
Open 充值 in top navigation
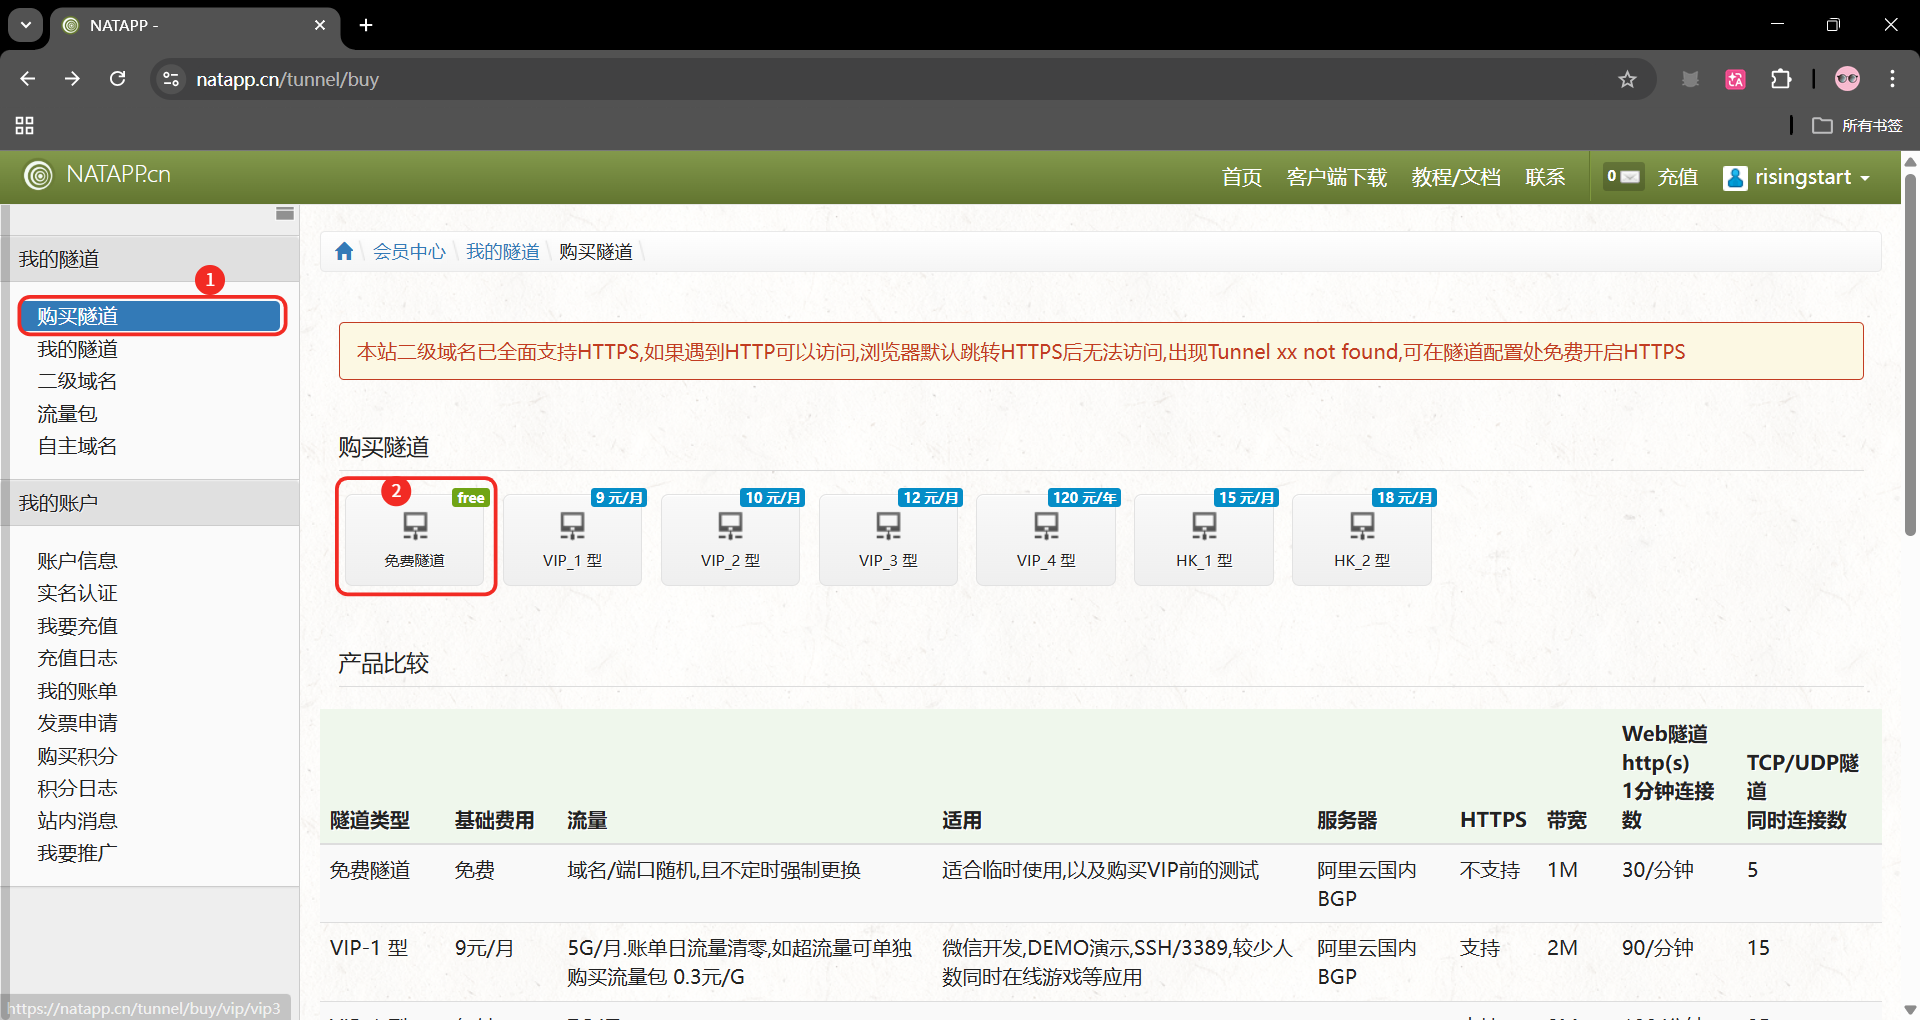pos(1678,177)
